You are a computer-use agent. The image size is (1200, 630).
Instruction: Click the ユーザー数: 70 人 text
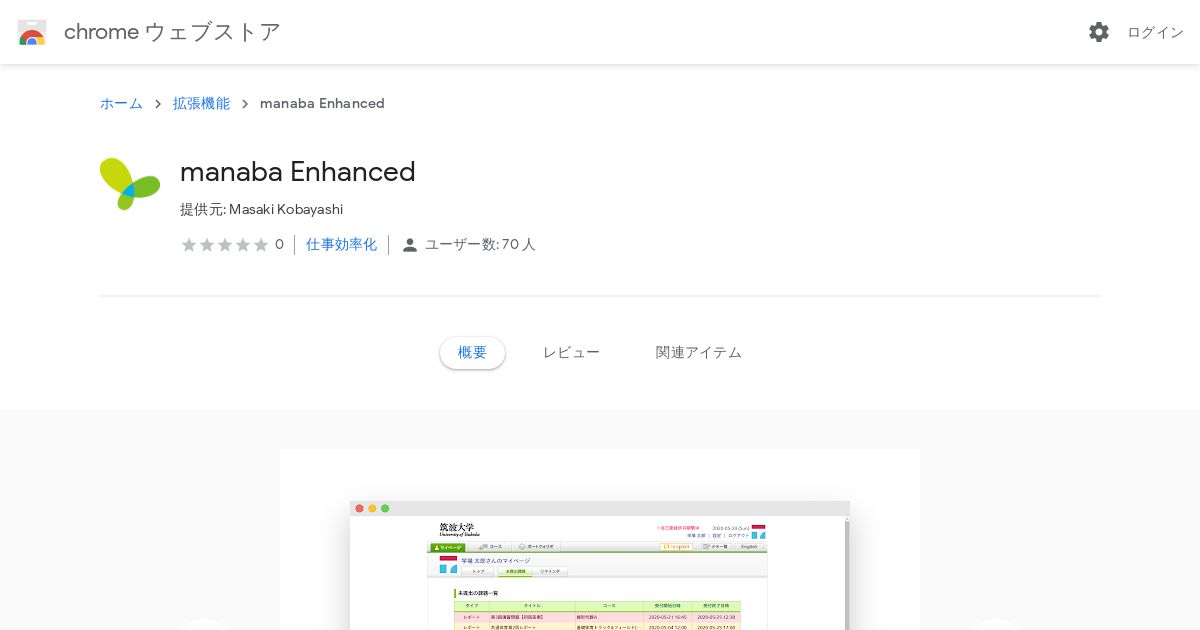pyautogui.click(x=480, y=245)
